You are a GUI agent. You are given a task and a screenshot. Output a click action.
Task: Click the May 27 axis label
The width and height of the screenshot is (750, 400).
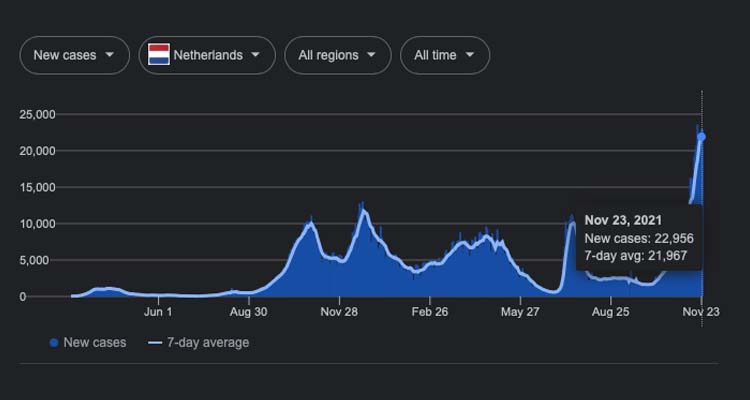(x=520, y=312)
